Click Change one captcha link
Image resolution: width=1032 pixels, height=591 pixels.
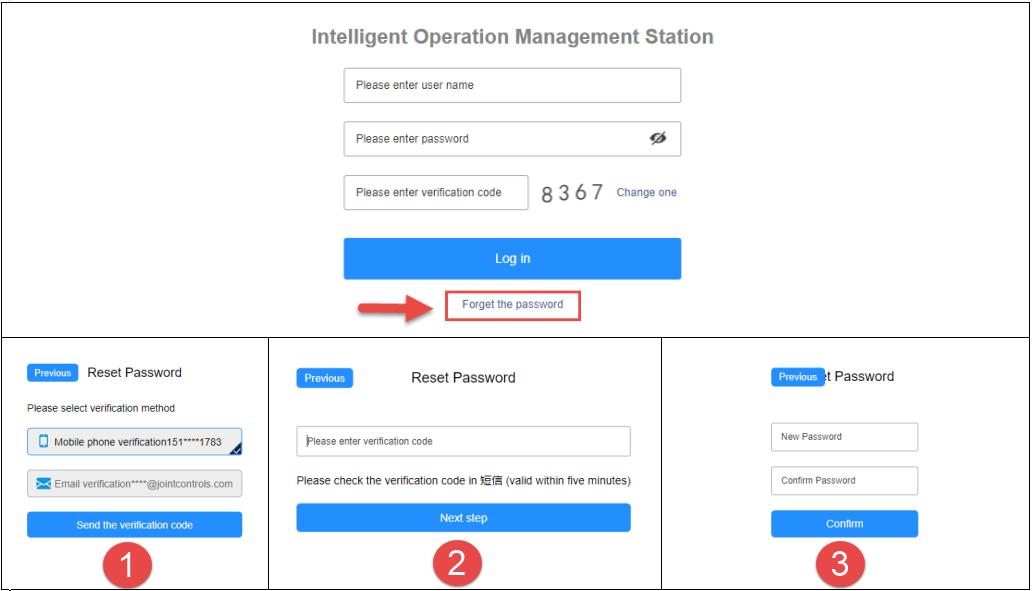coord(646,193)
